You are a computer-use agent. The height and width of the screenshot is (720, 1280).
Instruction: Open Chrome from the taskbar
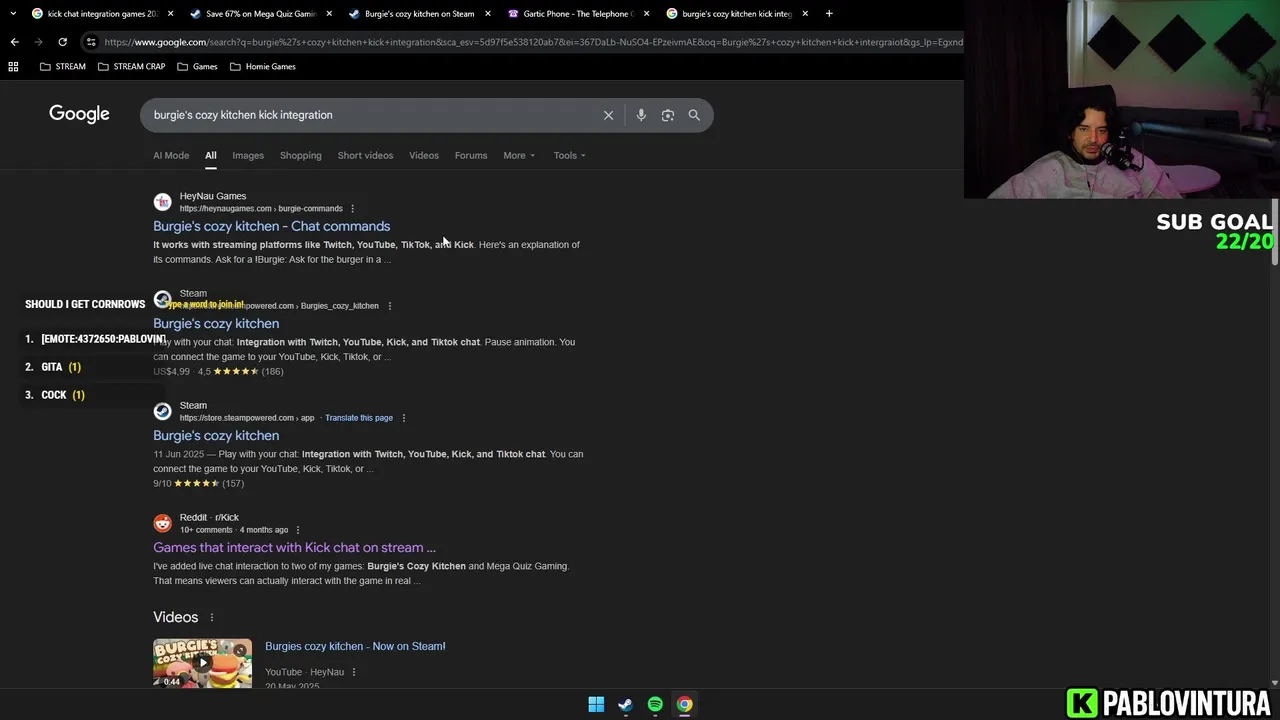684,704
